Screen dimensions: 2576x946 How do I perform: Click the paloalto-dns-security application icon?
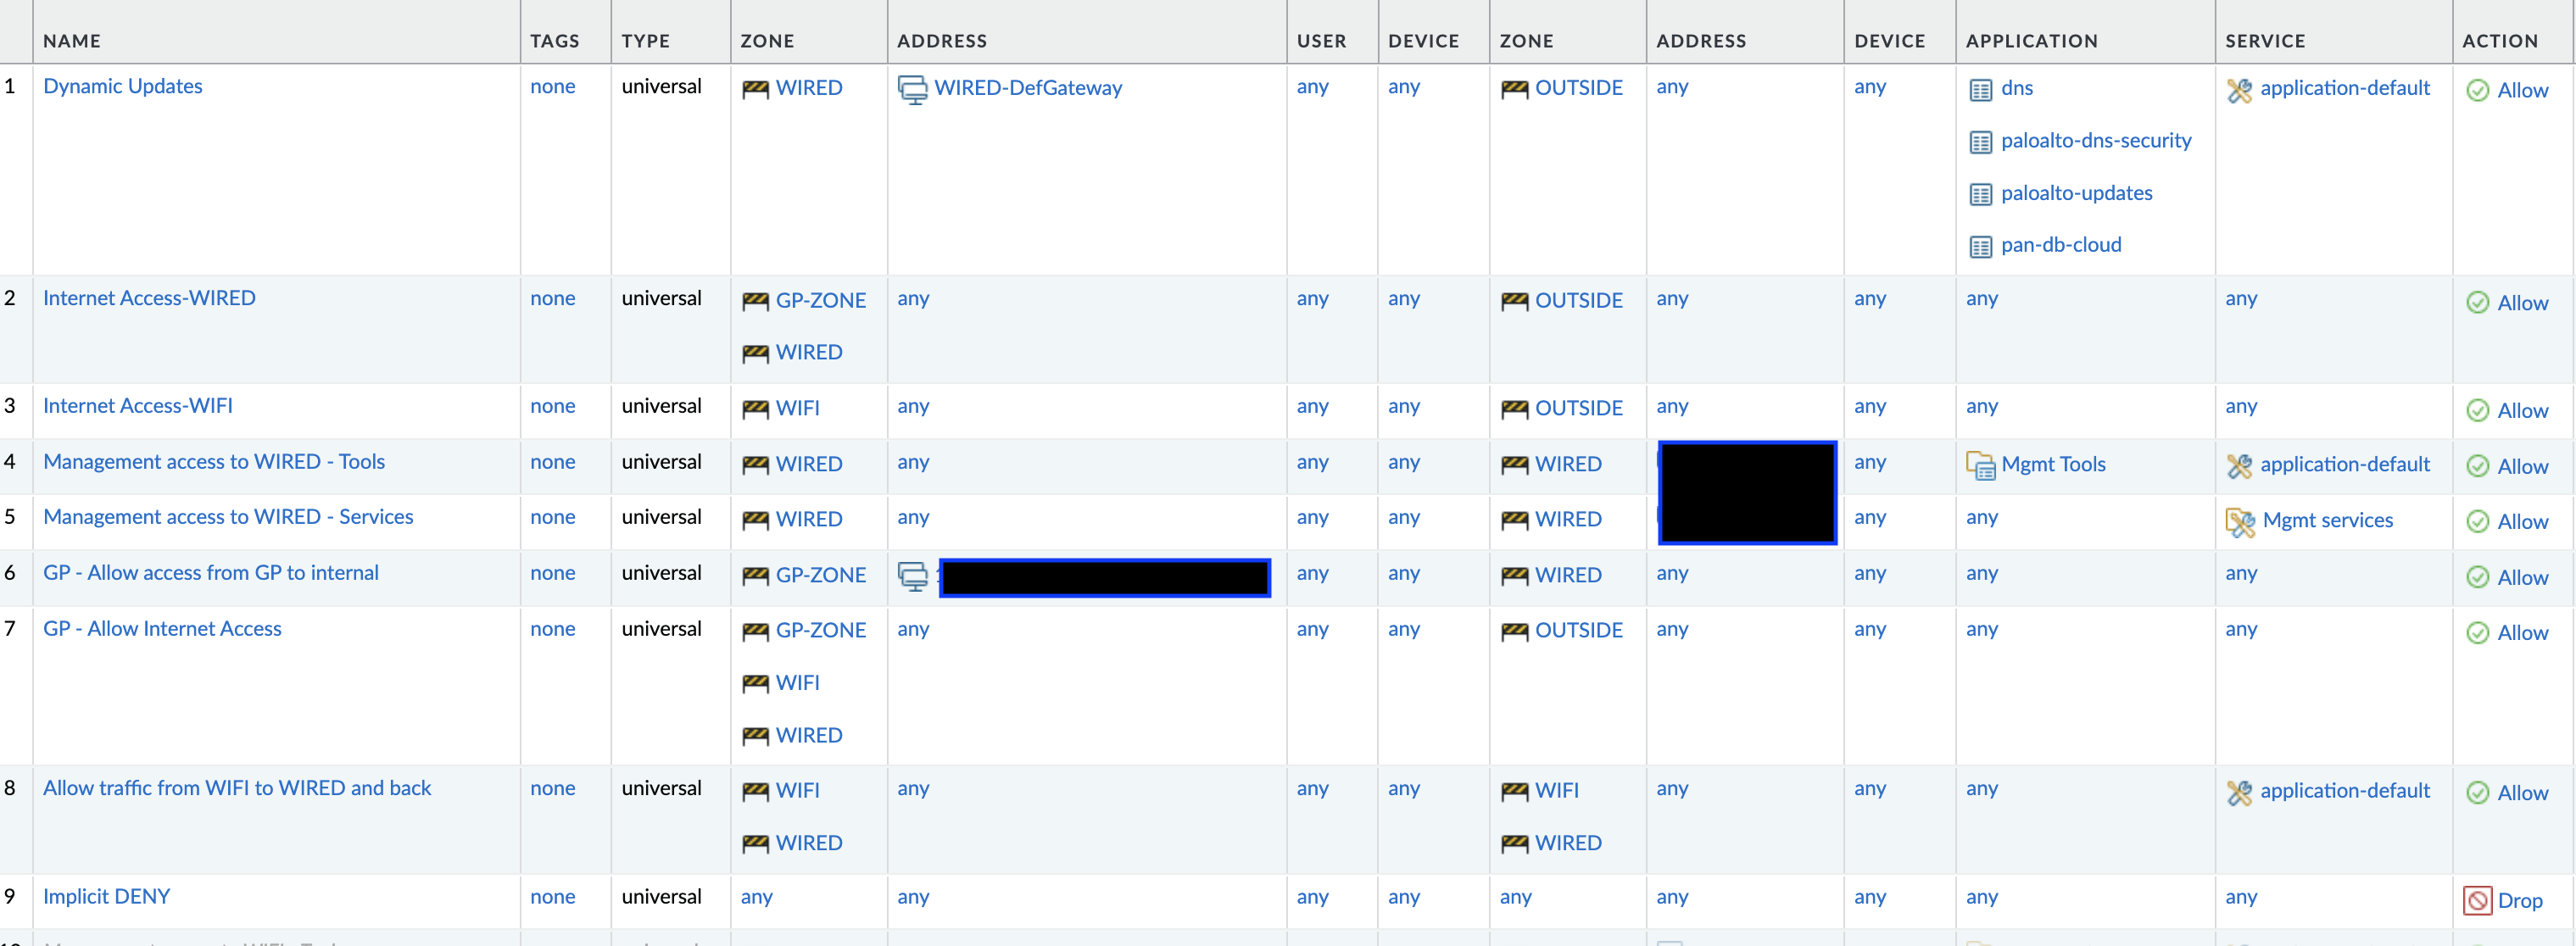[1980, 143]
